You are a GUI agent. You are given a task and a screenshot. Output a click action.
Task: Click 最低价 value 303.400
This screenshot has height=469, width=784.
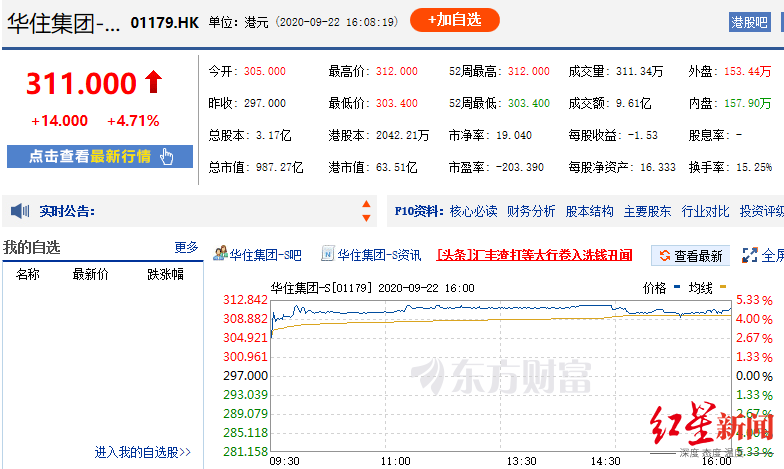(397, 103)
